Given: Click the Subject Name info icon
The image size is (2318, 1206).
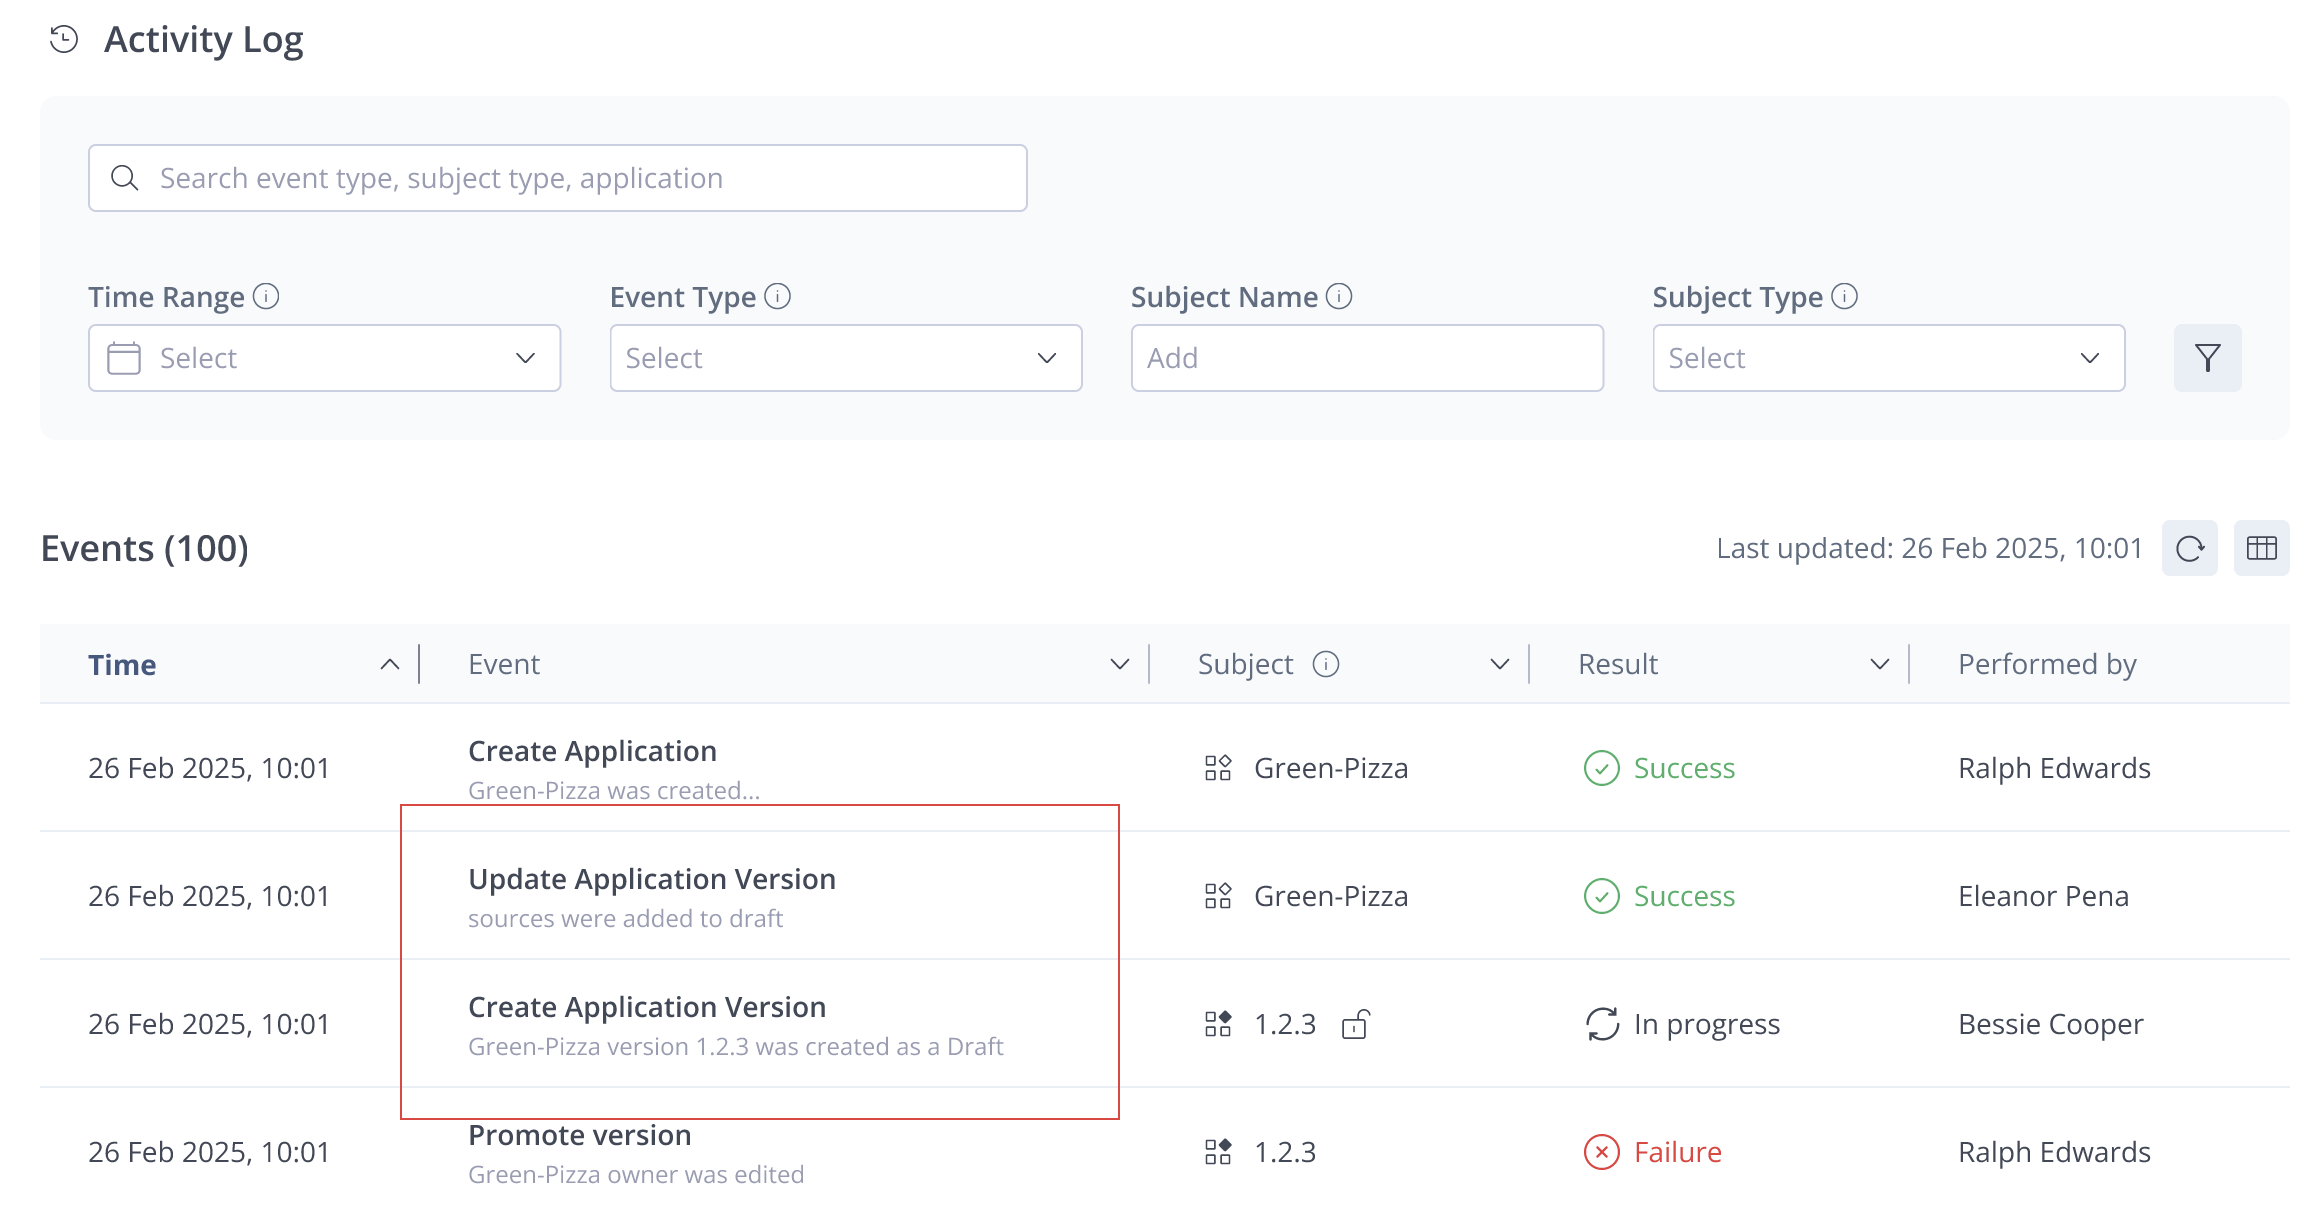Looking at the screenshot, I should (1339, 297).
